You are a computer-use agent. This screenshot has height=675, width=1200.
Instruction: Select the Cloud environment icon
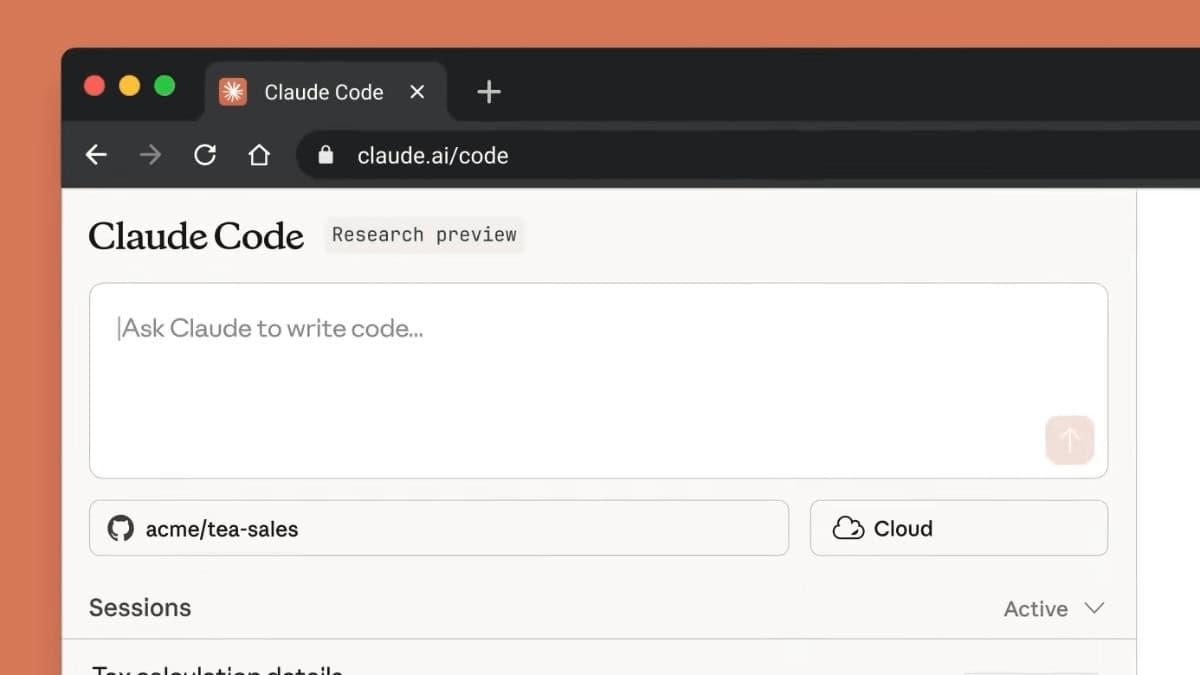coord(848,528)
